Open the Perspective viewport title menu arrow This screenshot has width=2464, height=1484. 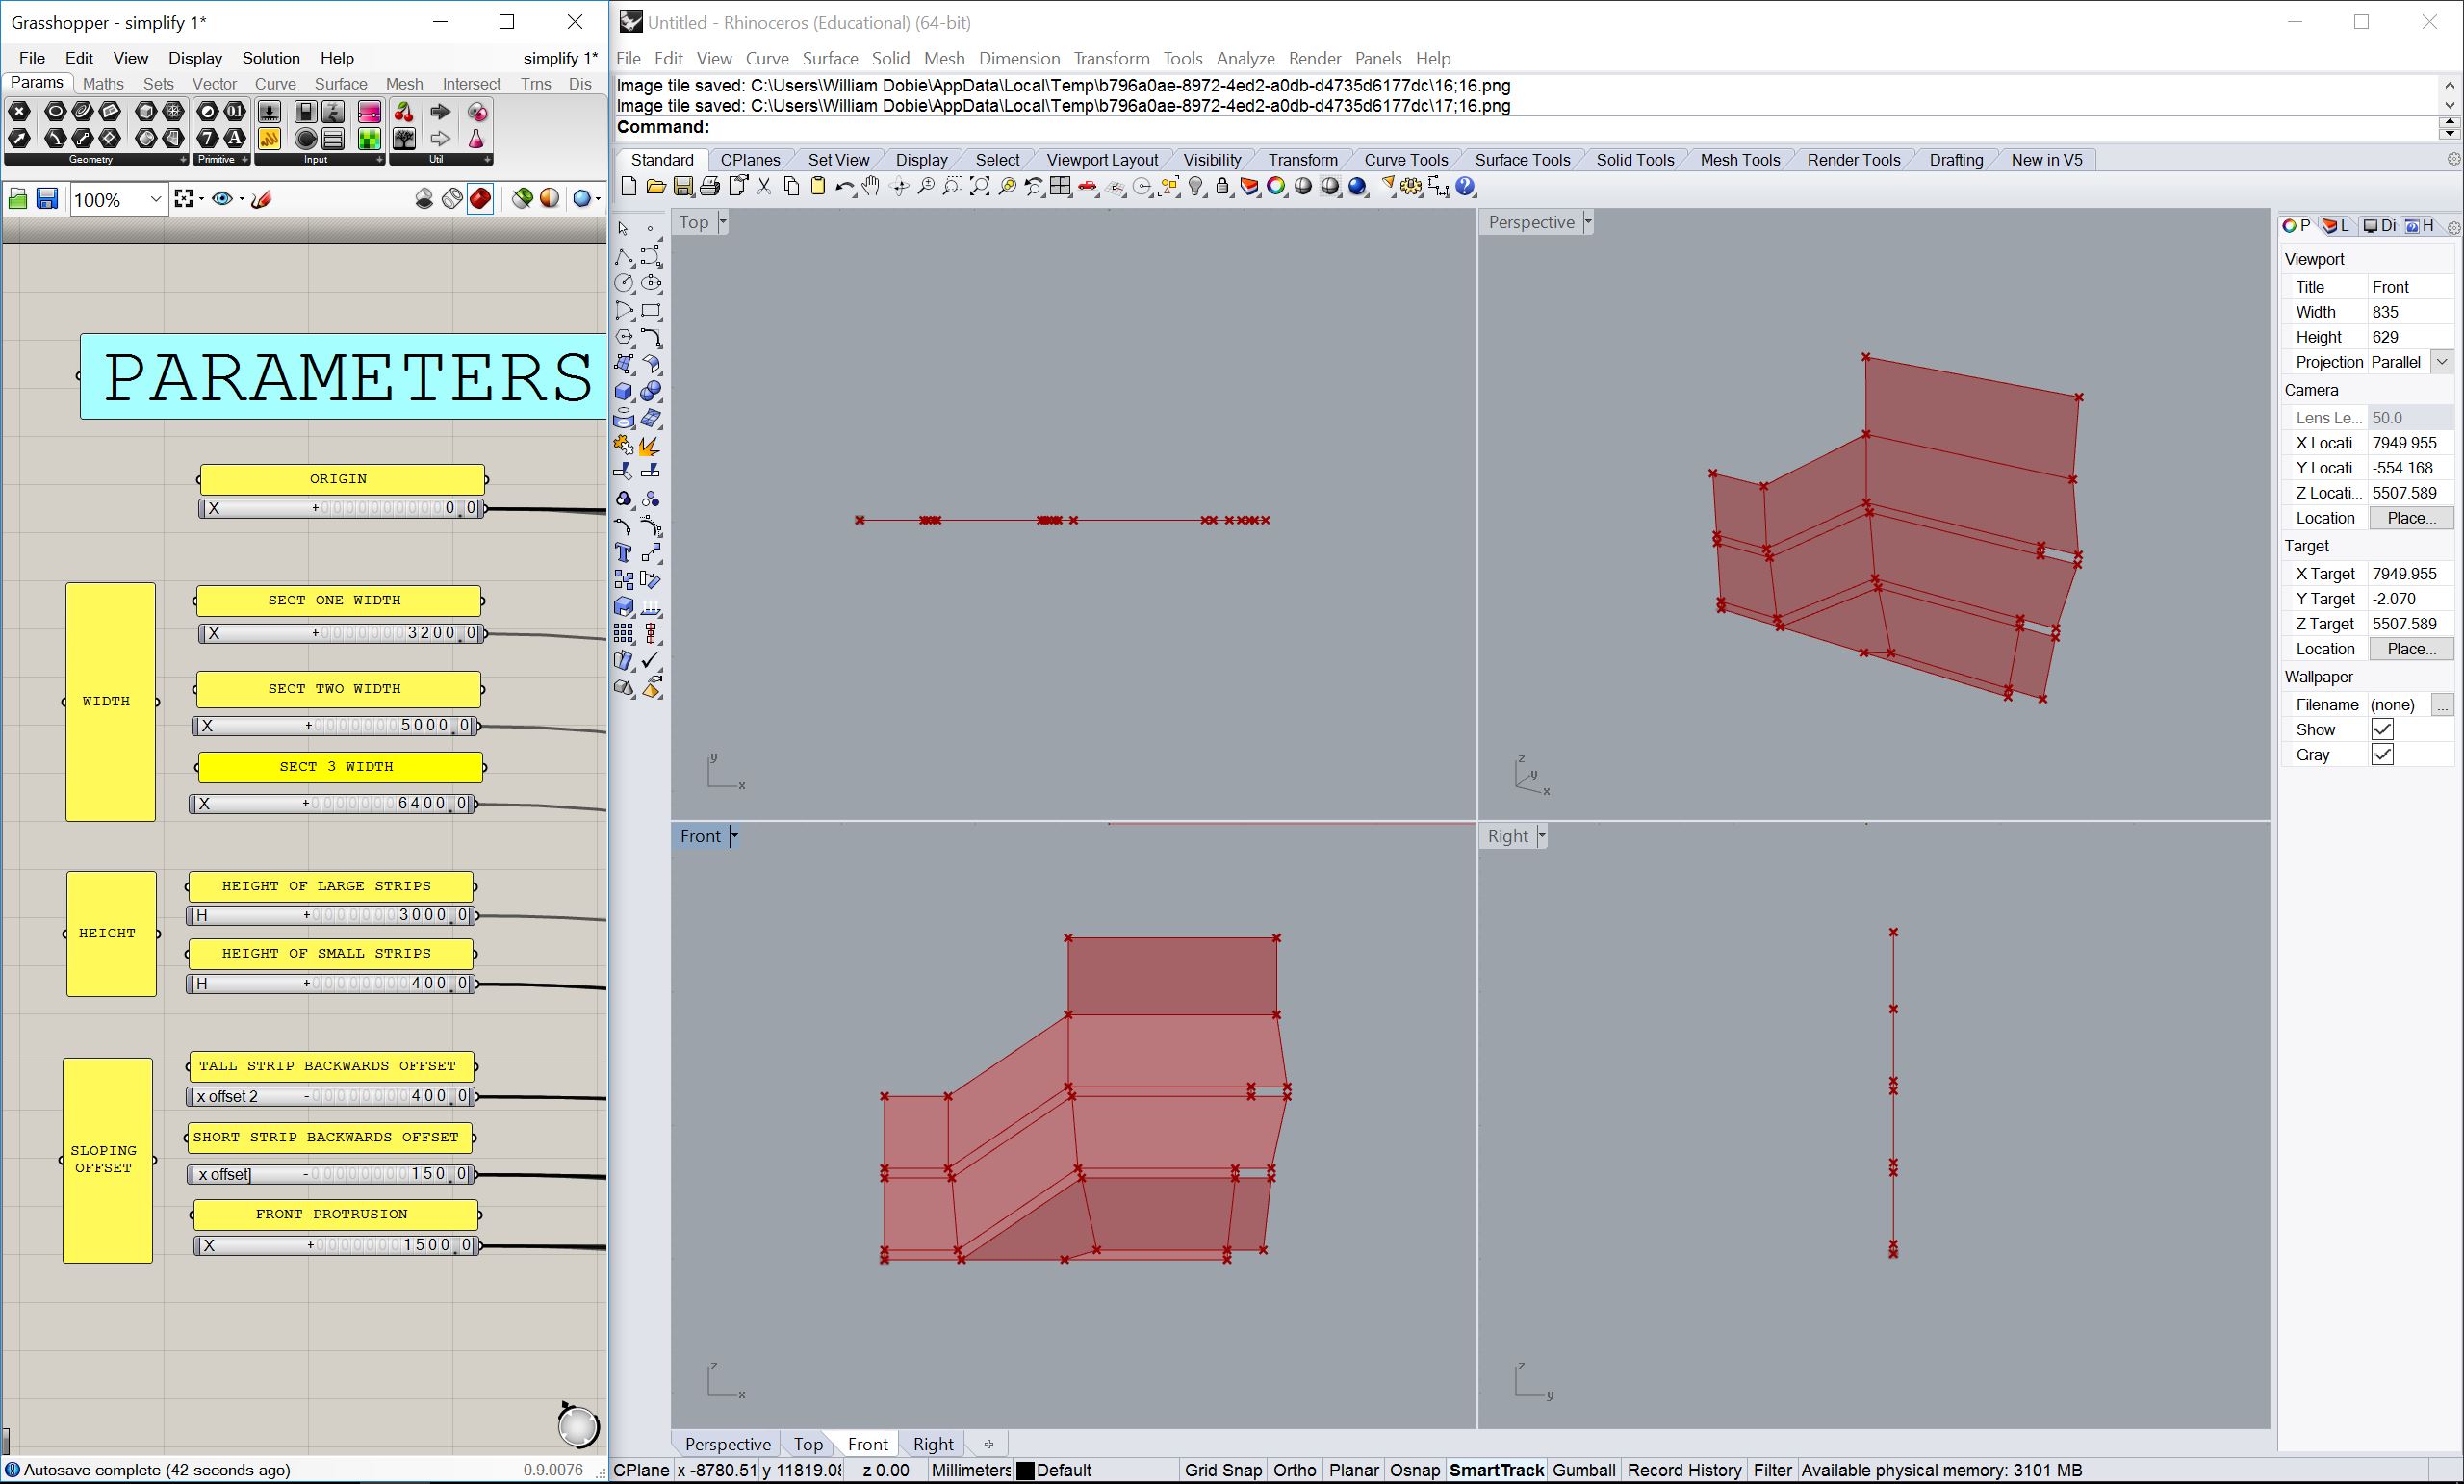1587,222
